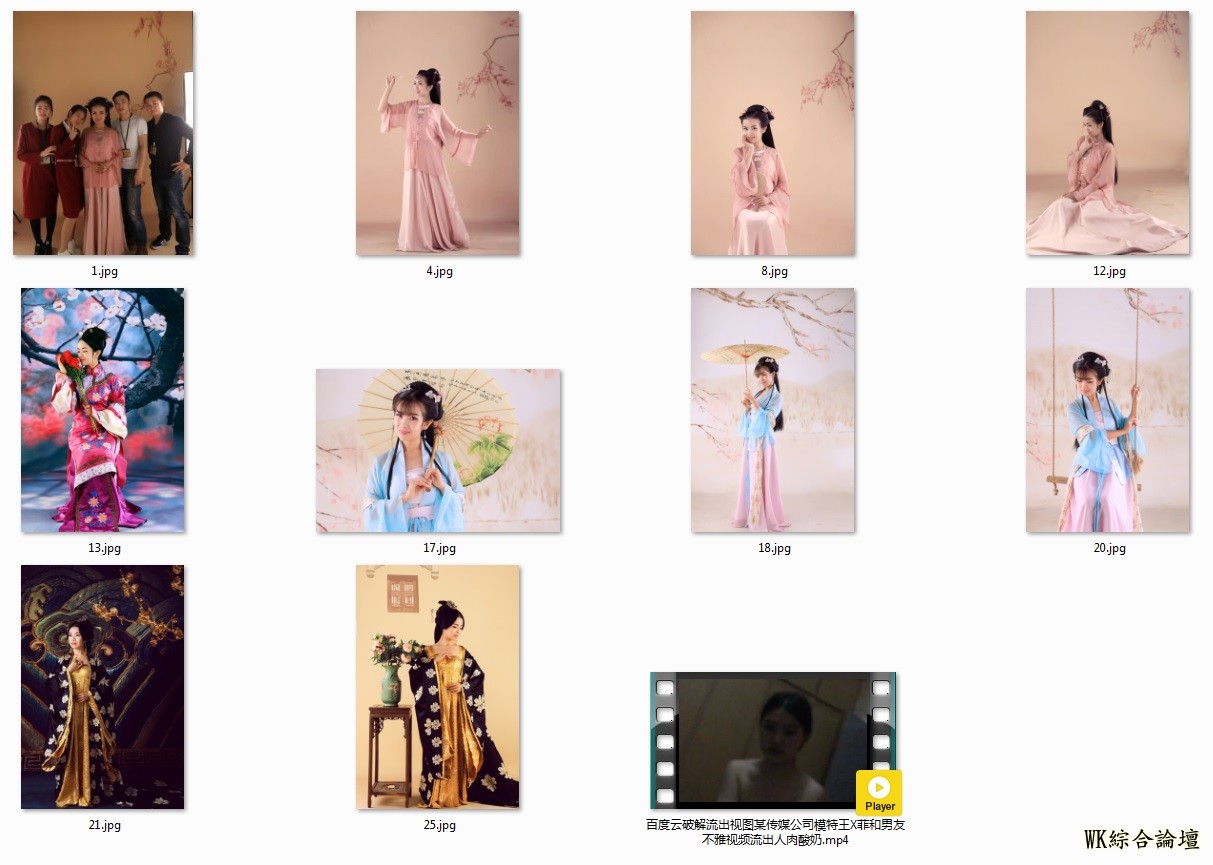Screen dimensions: 1213x865
Task: Select the 25.jpg image thumbnail
Action: [437, 687]
